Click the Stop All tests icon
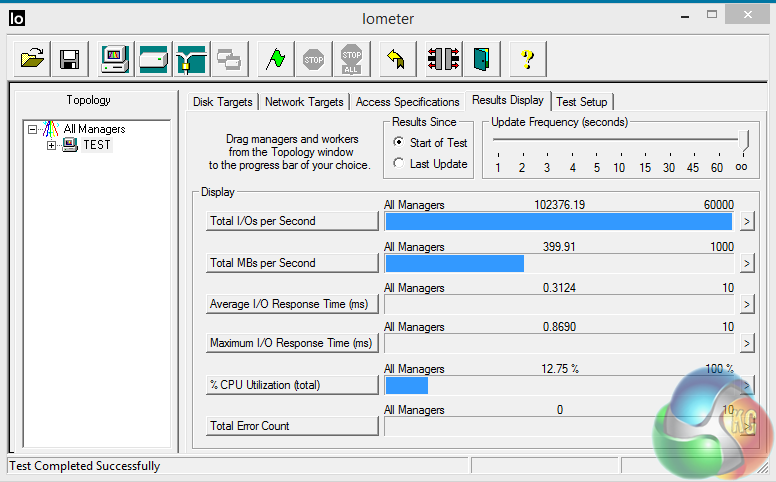Image resolution: width=776 pixels, height=482 pixels. pos(351,59)
